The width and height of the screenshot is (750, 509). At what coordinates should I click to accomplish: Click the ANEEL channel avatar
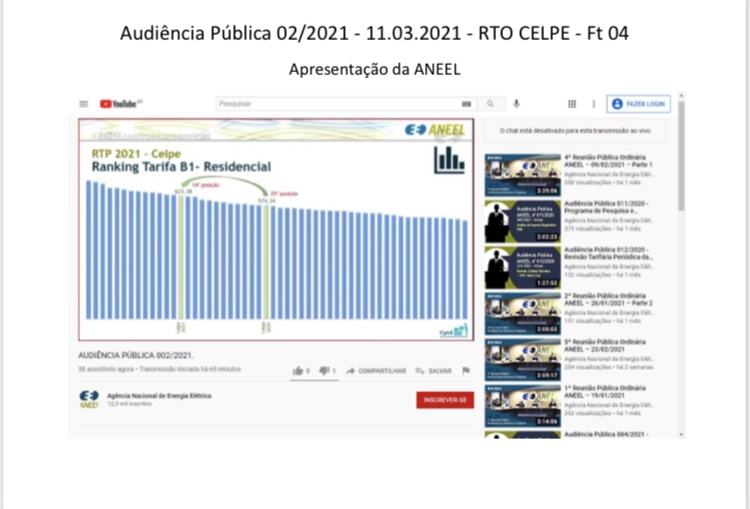tap(89, 398)
